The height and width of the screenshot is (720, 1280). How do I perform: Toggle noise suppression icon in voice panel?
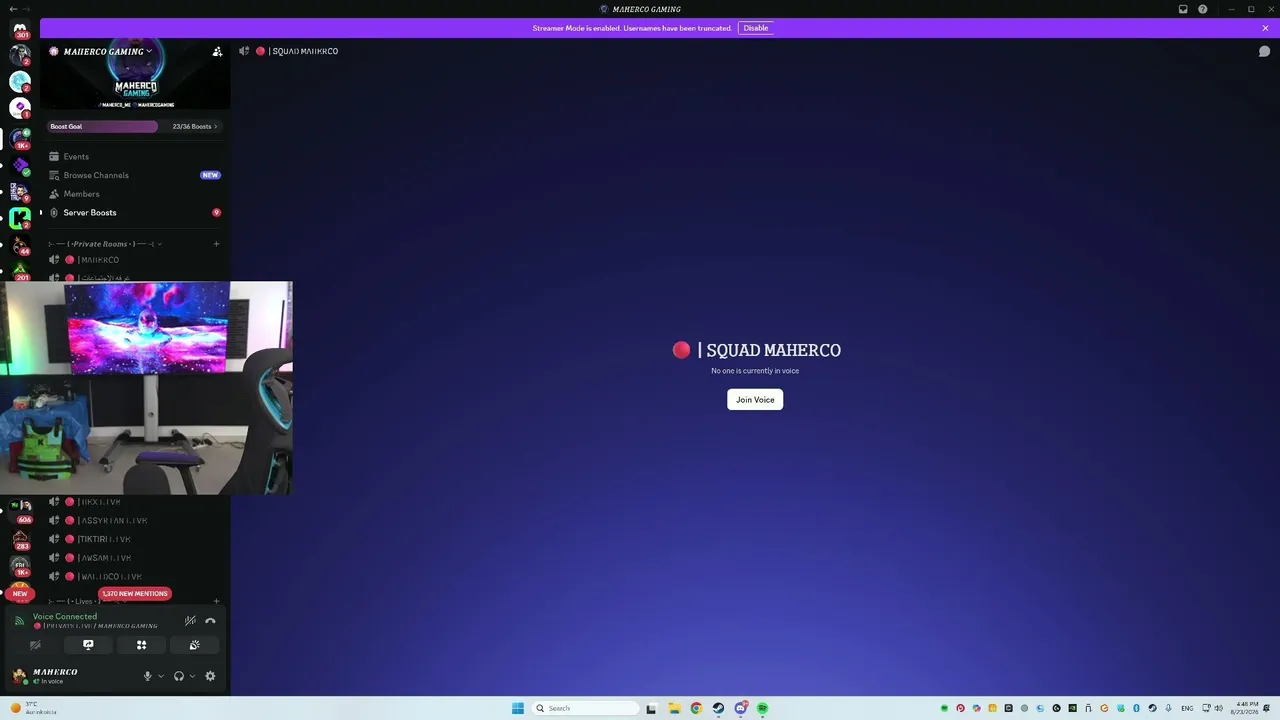(x=190, y=621)
